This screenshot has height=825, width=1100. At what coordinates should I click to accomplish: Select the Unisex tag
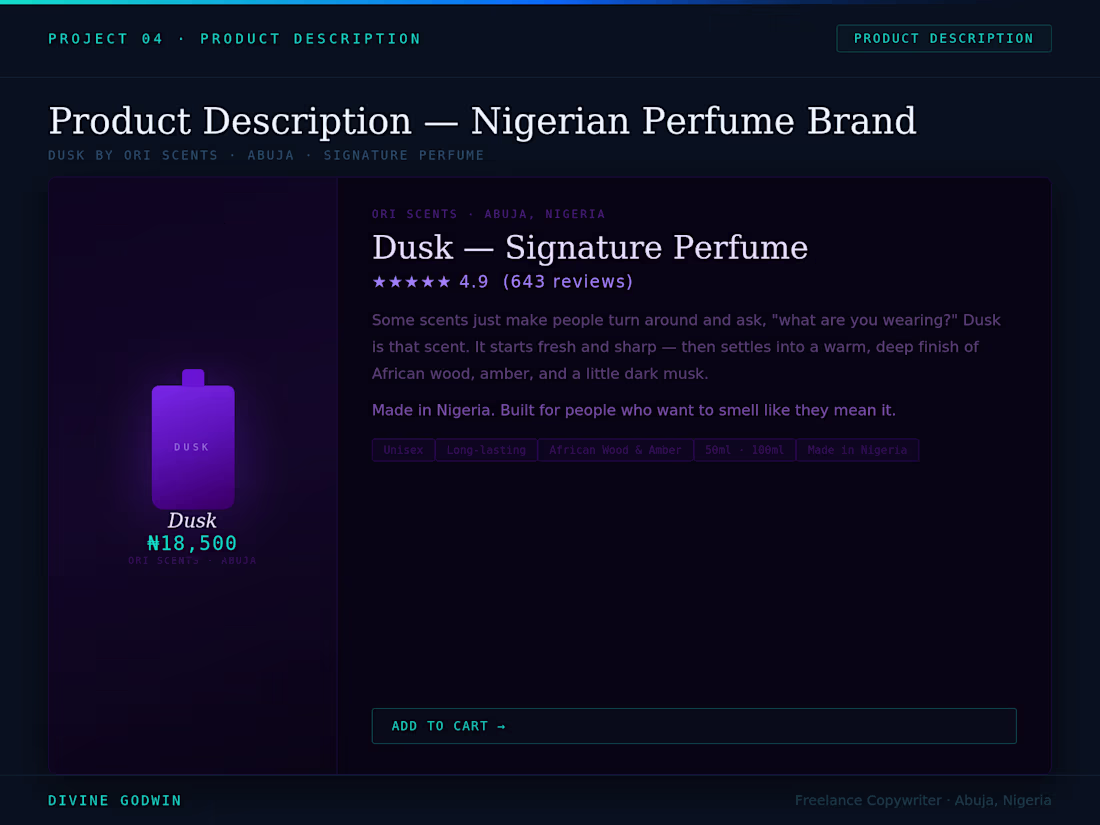tap(403, 450)
